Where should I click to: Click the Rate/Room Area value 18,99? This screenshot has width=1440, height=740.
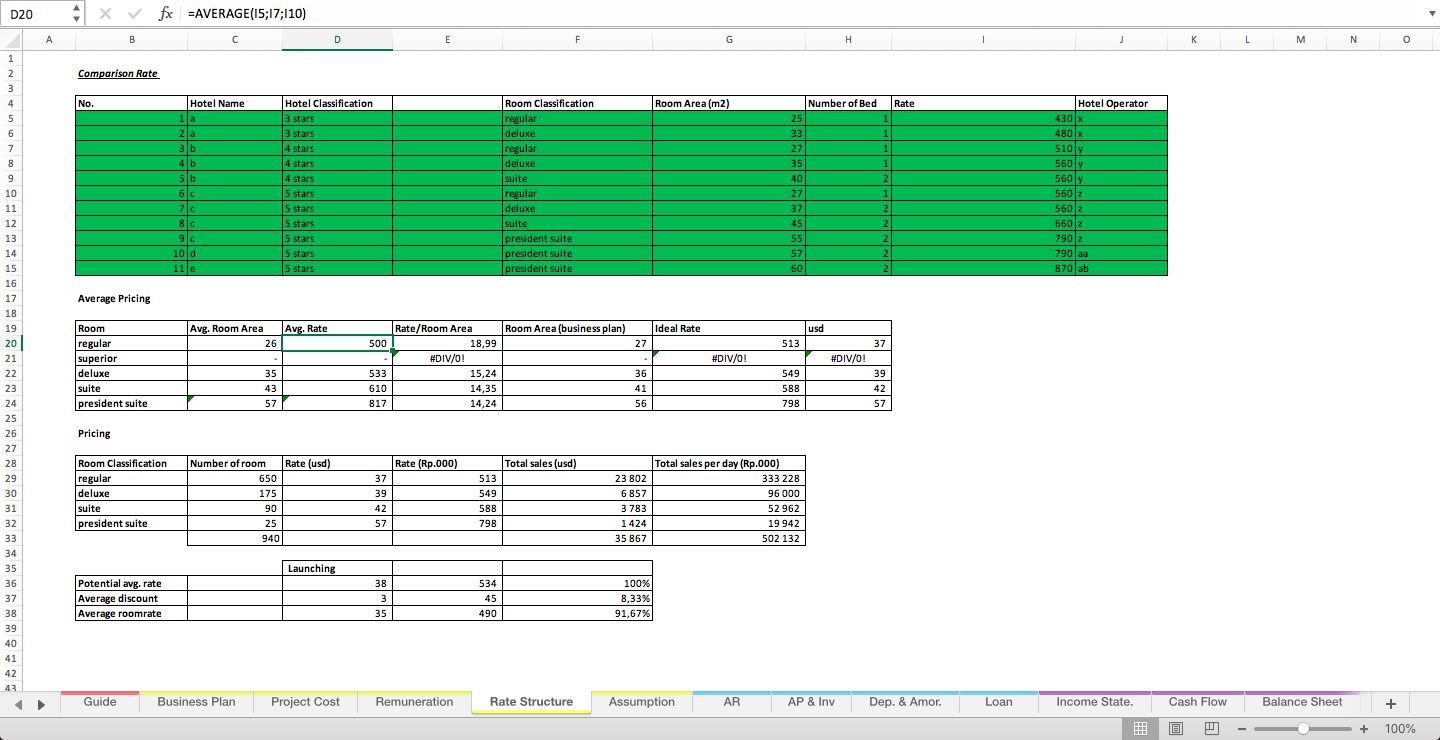[x=447, y=343]
